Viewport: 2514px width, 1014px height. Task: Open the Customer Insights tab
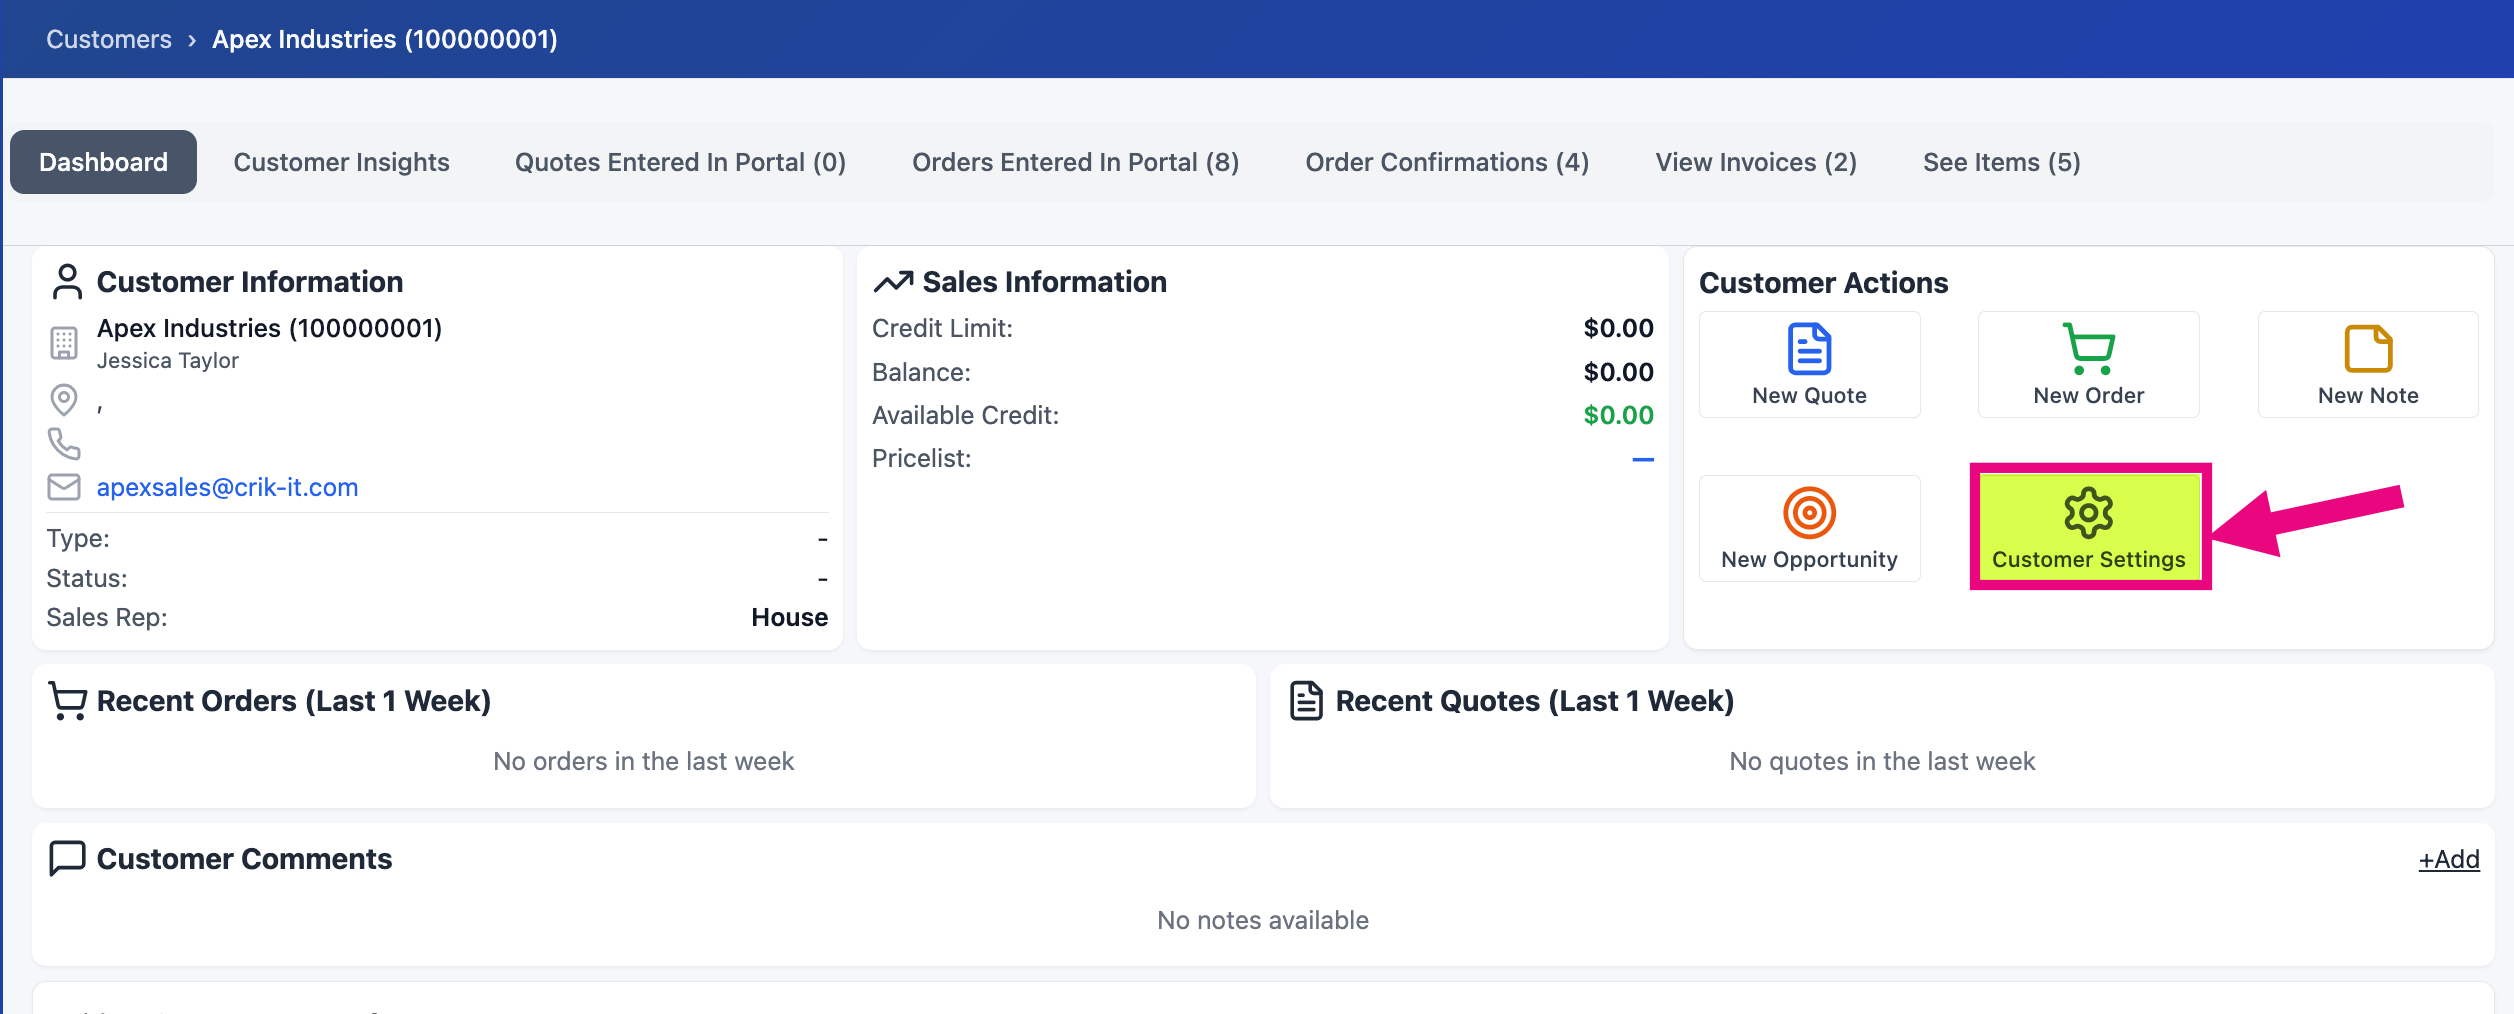click(x=341, y=162)
